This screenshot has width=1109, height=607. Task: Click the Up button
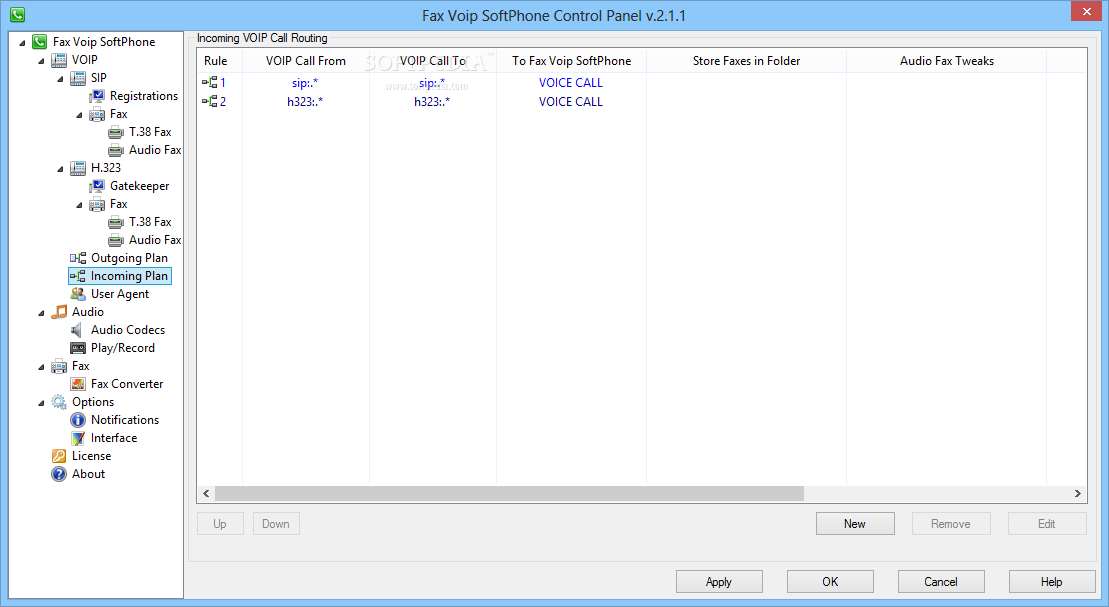pyautogui.click(x=220, y=524)
